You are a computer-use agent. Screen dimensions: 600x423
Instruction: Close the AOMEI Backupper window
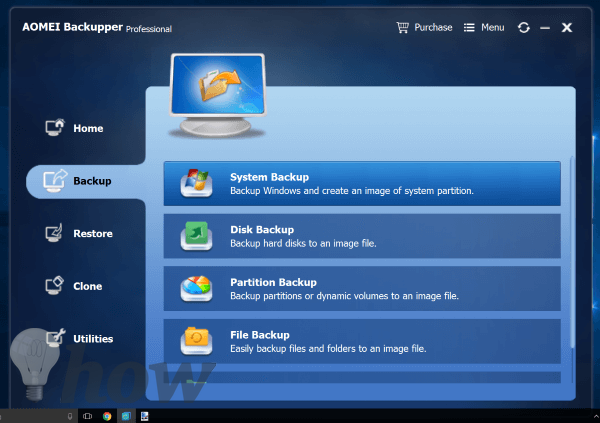pos(567,28)
